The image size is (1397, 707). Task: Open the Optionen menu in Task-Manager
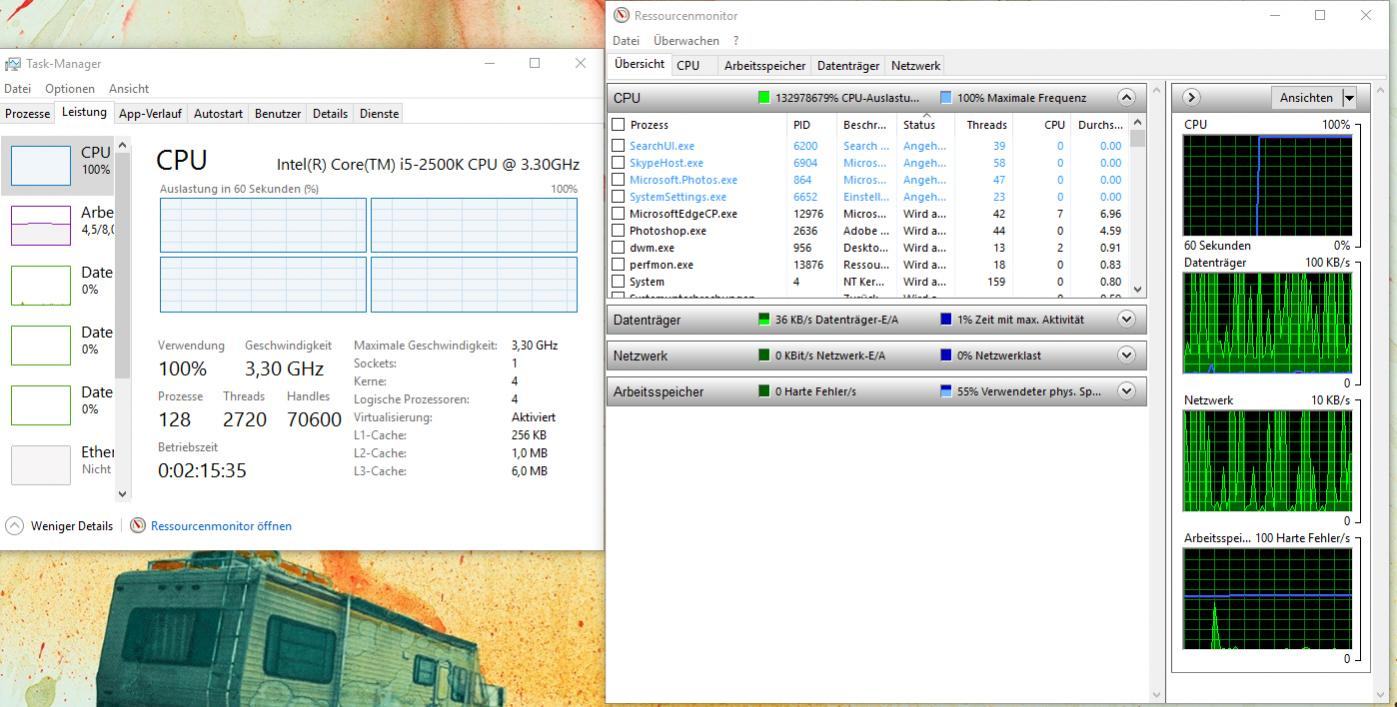(70, 89)
